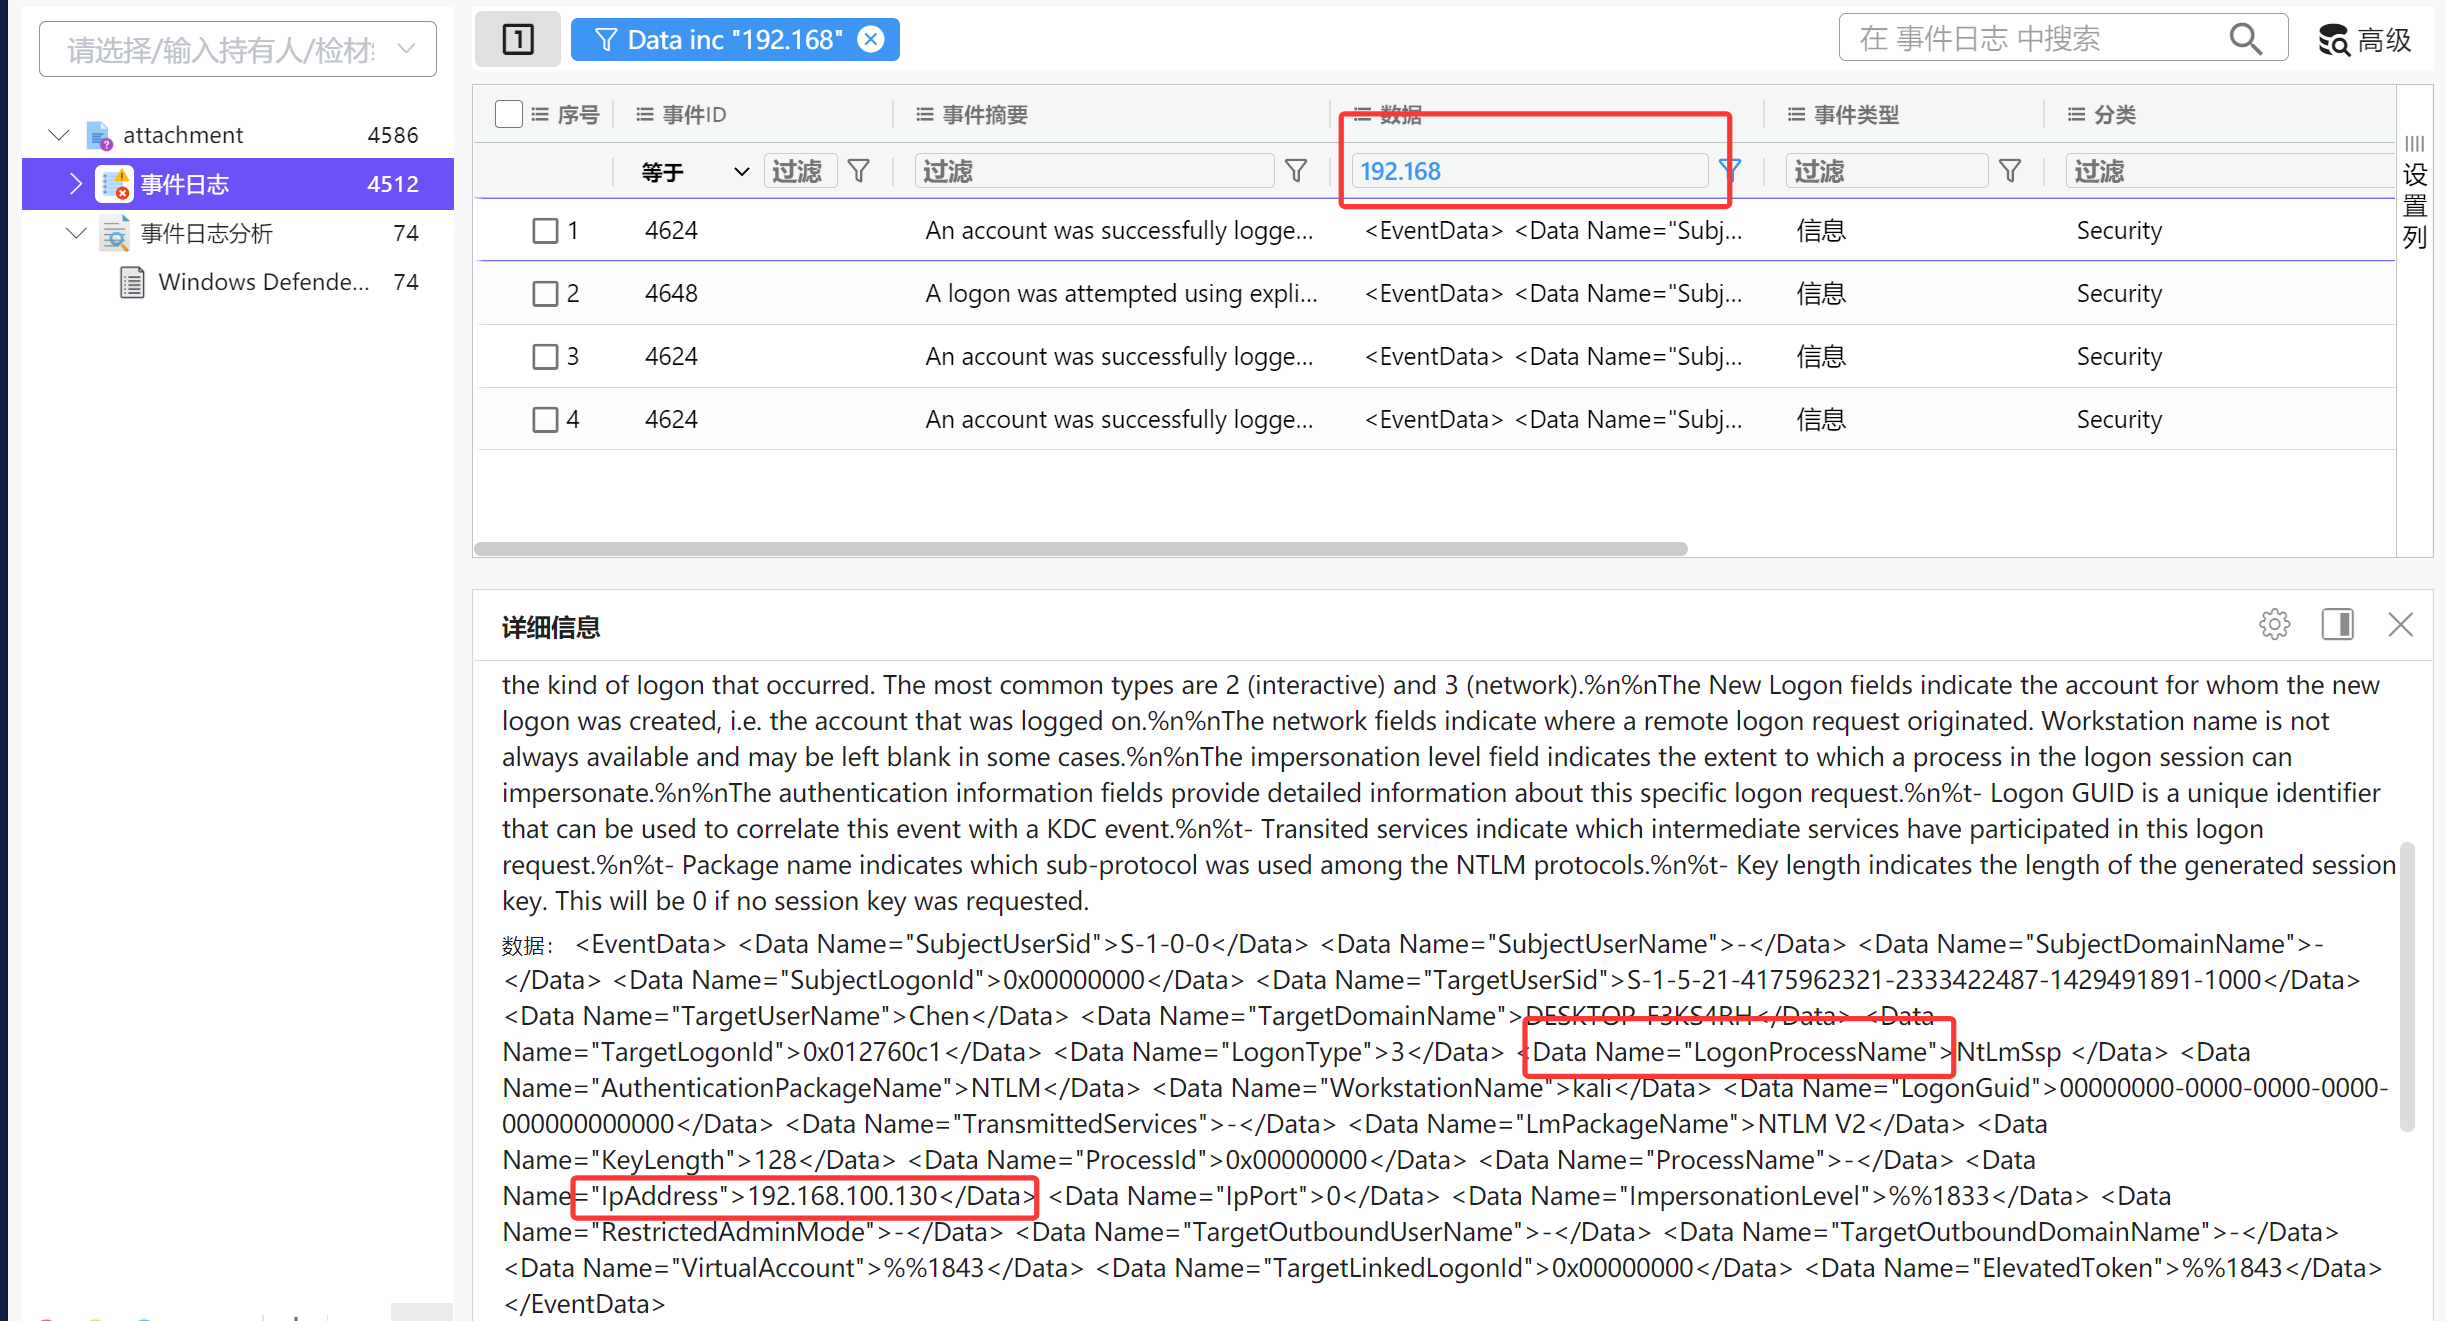
Task: Click the funnel icon for event summary filter
Action: 1296,171
